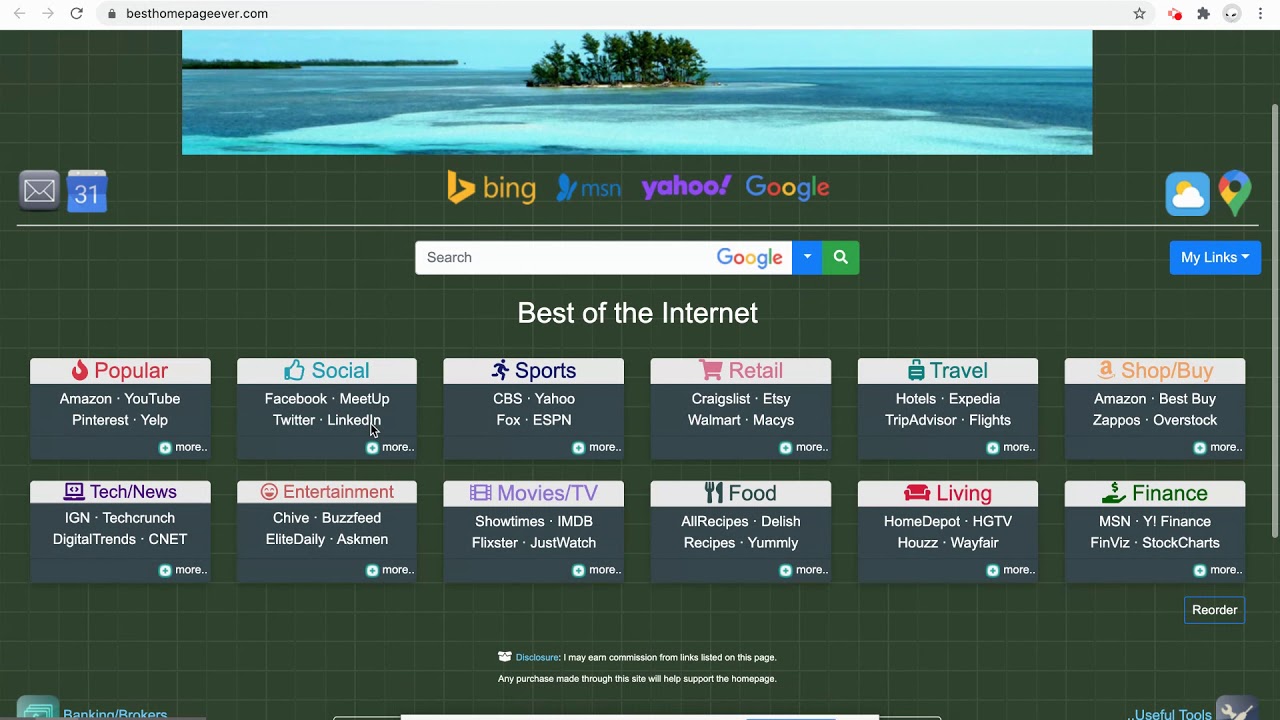Open the weather cloud icon
Image resolution: width=1280 pixels, height=720 pixels.
1187,194
